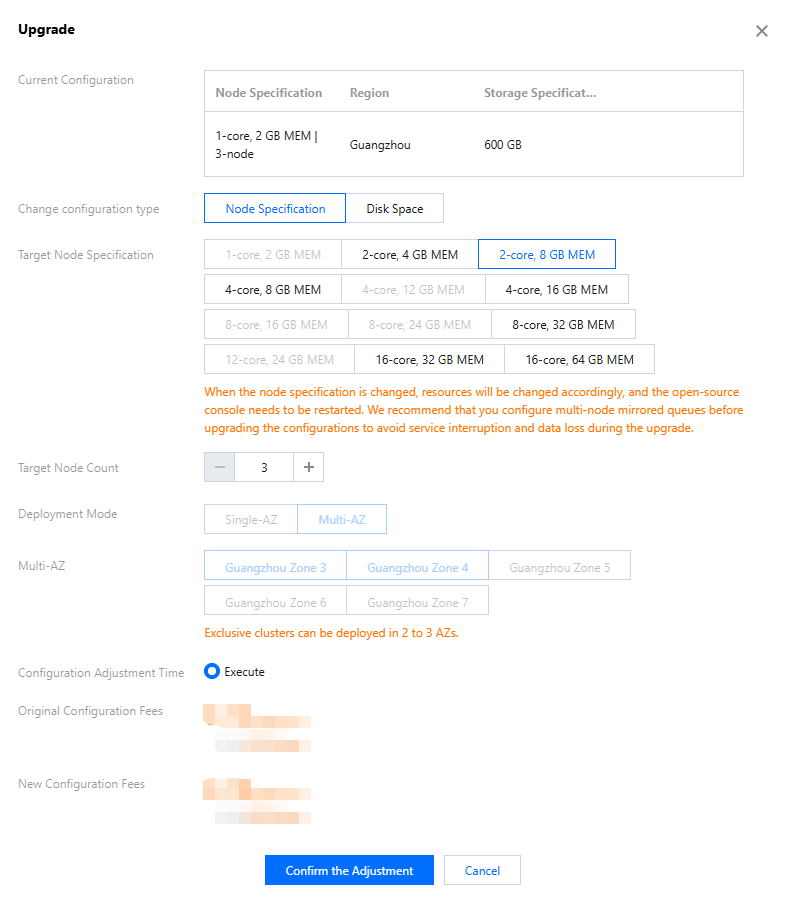Pick the 4-core, 8 GB MEM option
This screenshot has height=907, width=785.
pos(273,290)
